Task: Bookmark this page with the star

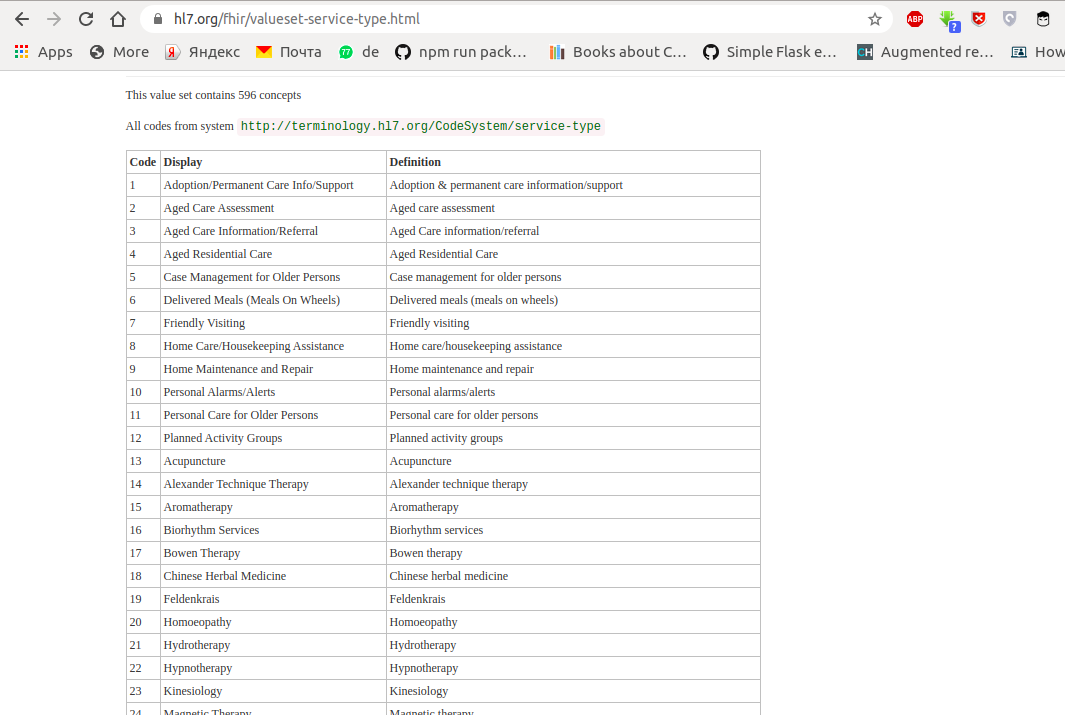Action: click(875, 19)
